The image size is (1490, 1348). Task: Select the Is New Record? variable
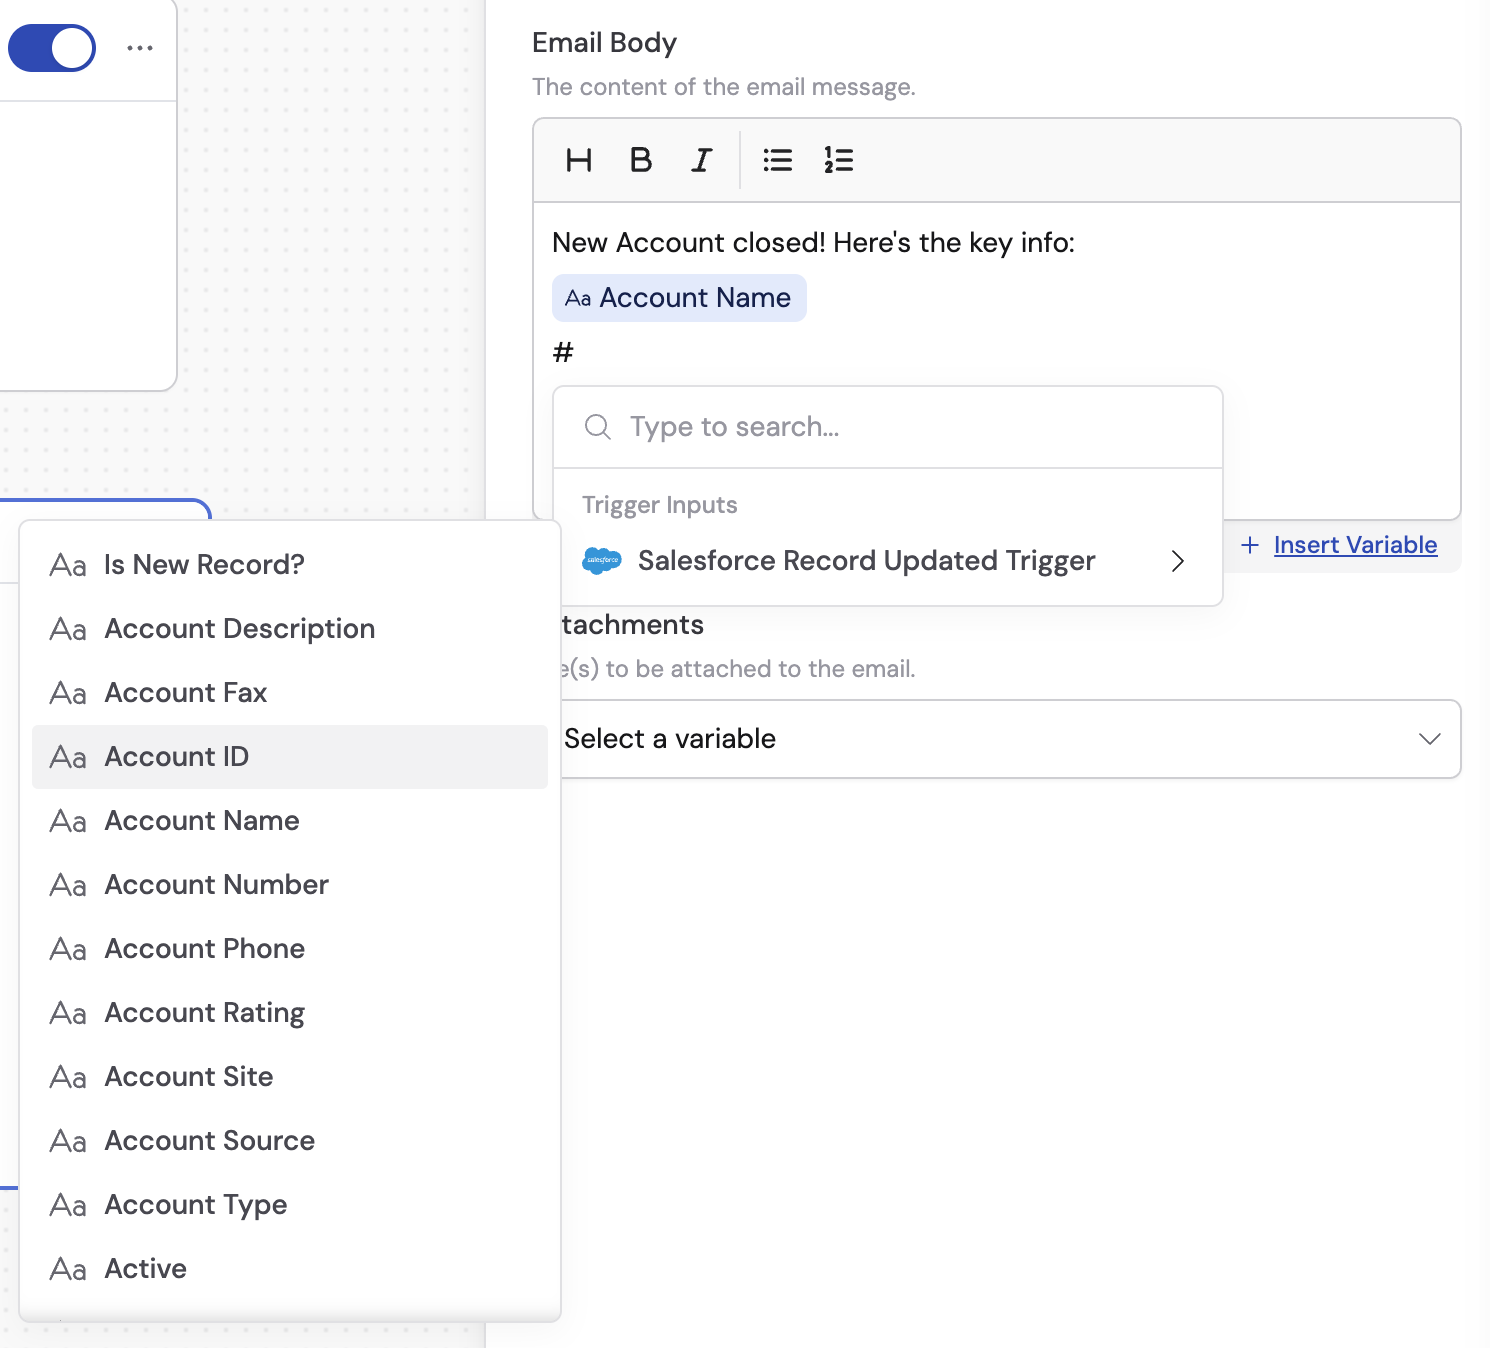[205, 564]
